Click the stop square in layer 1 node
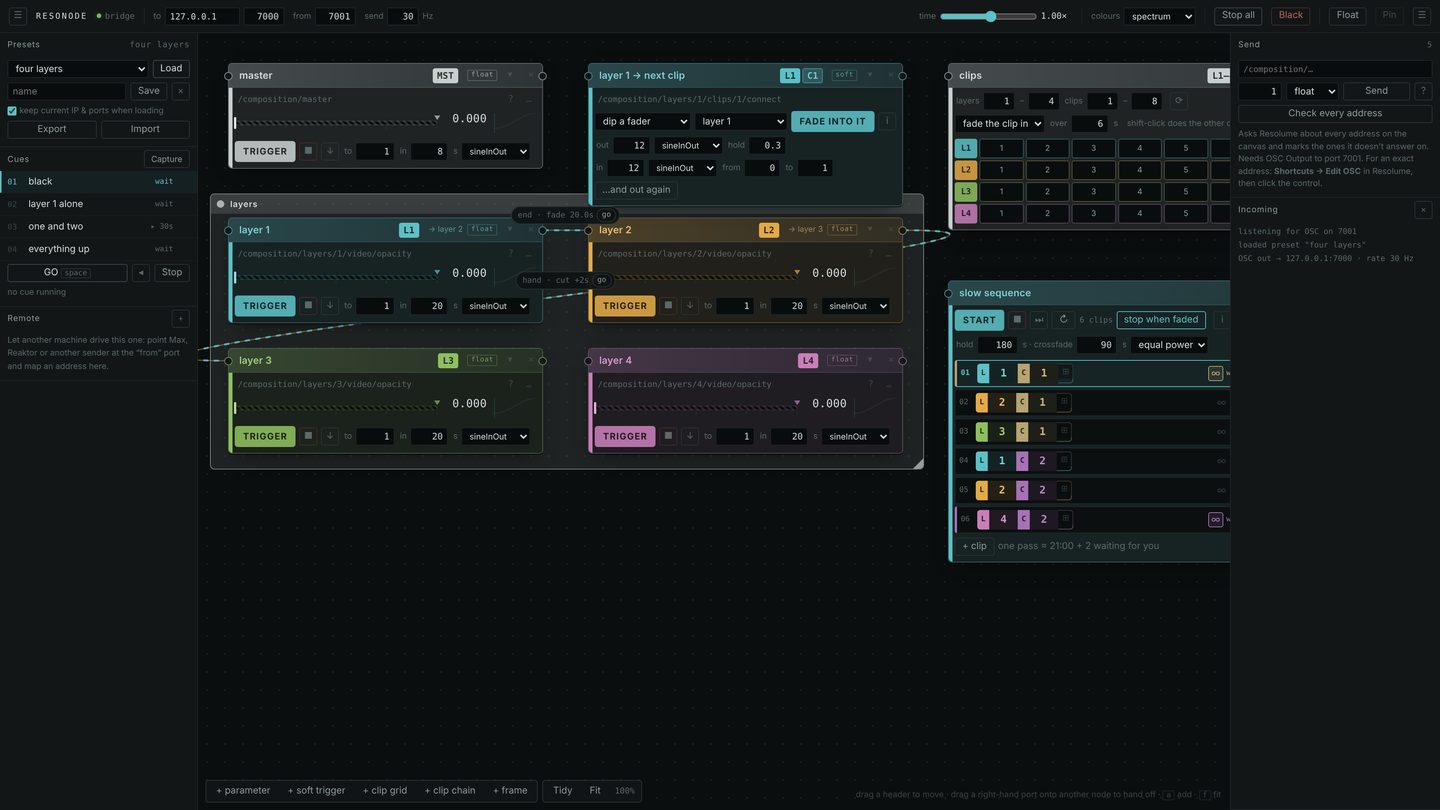 click(x=308, y=306)
